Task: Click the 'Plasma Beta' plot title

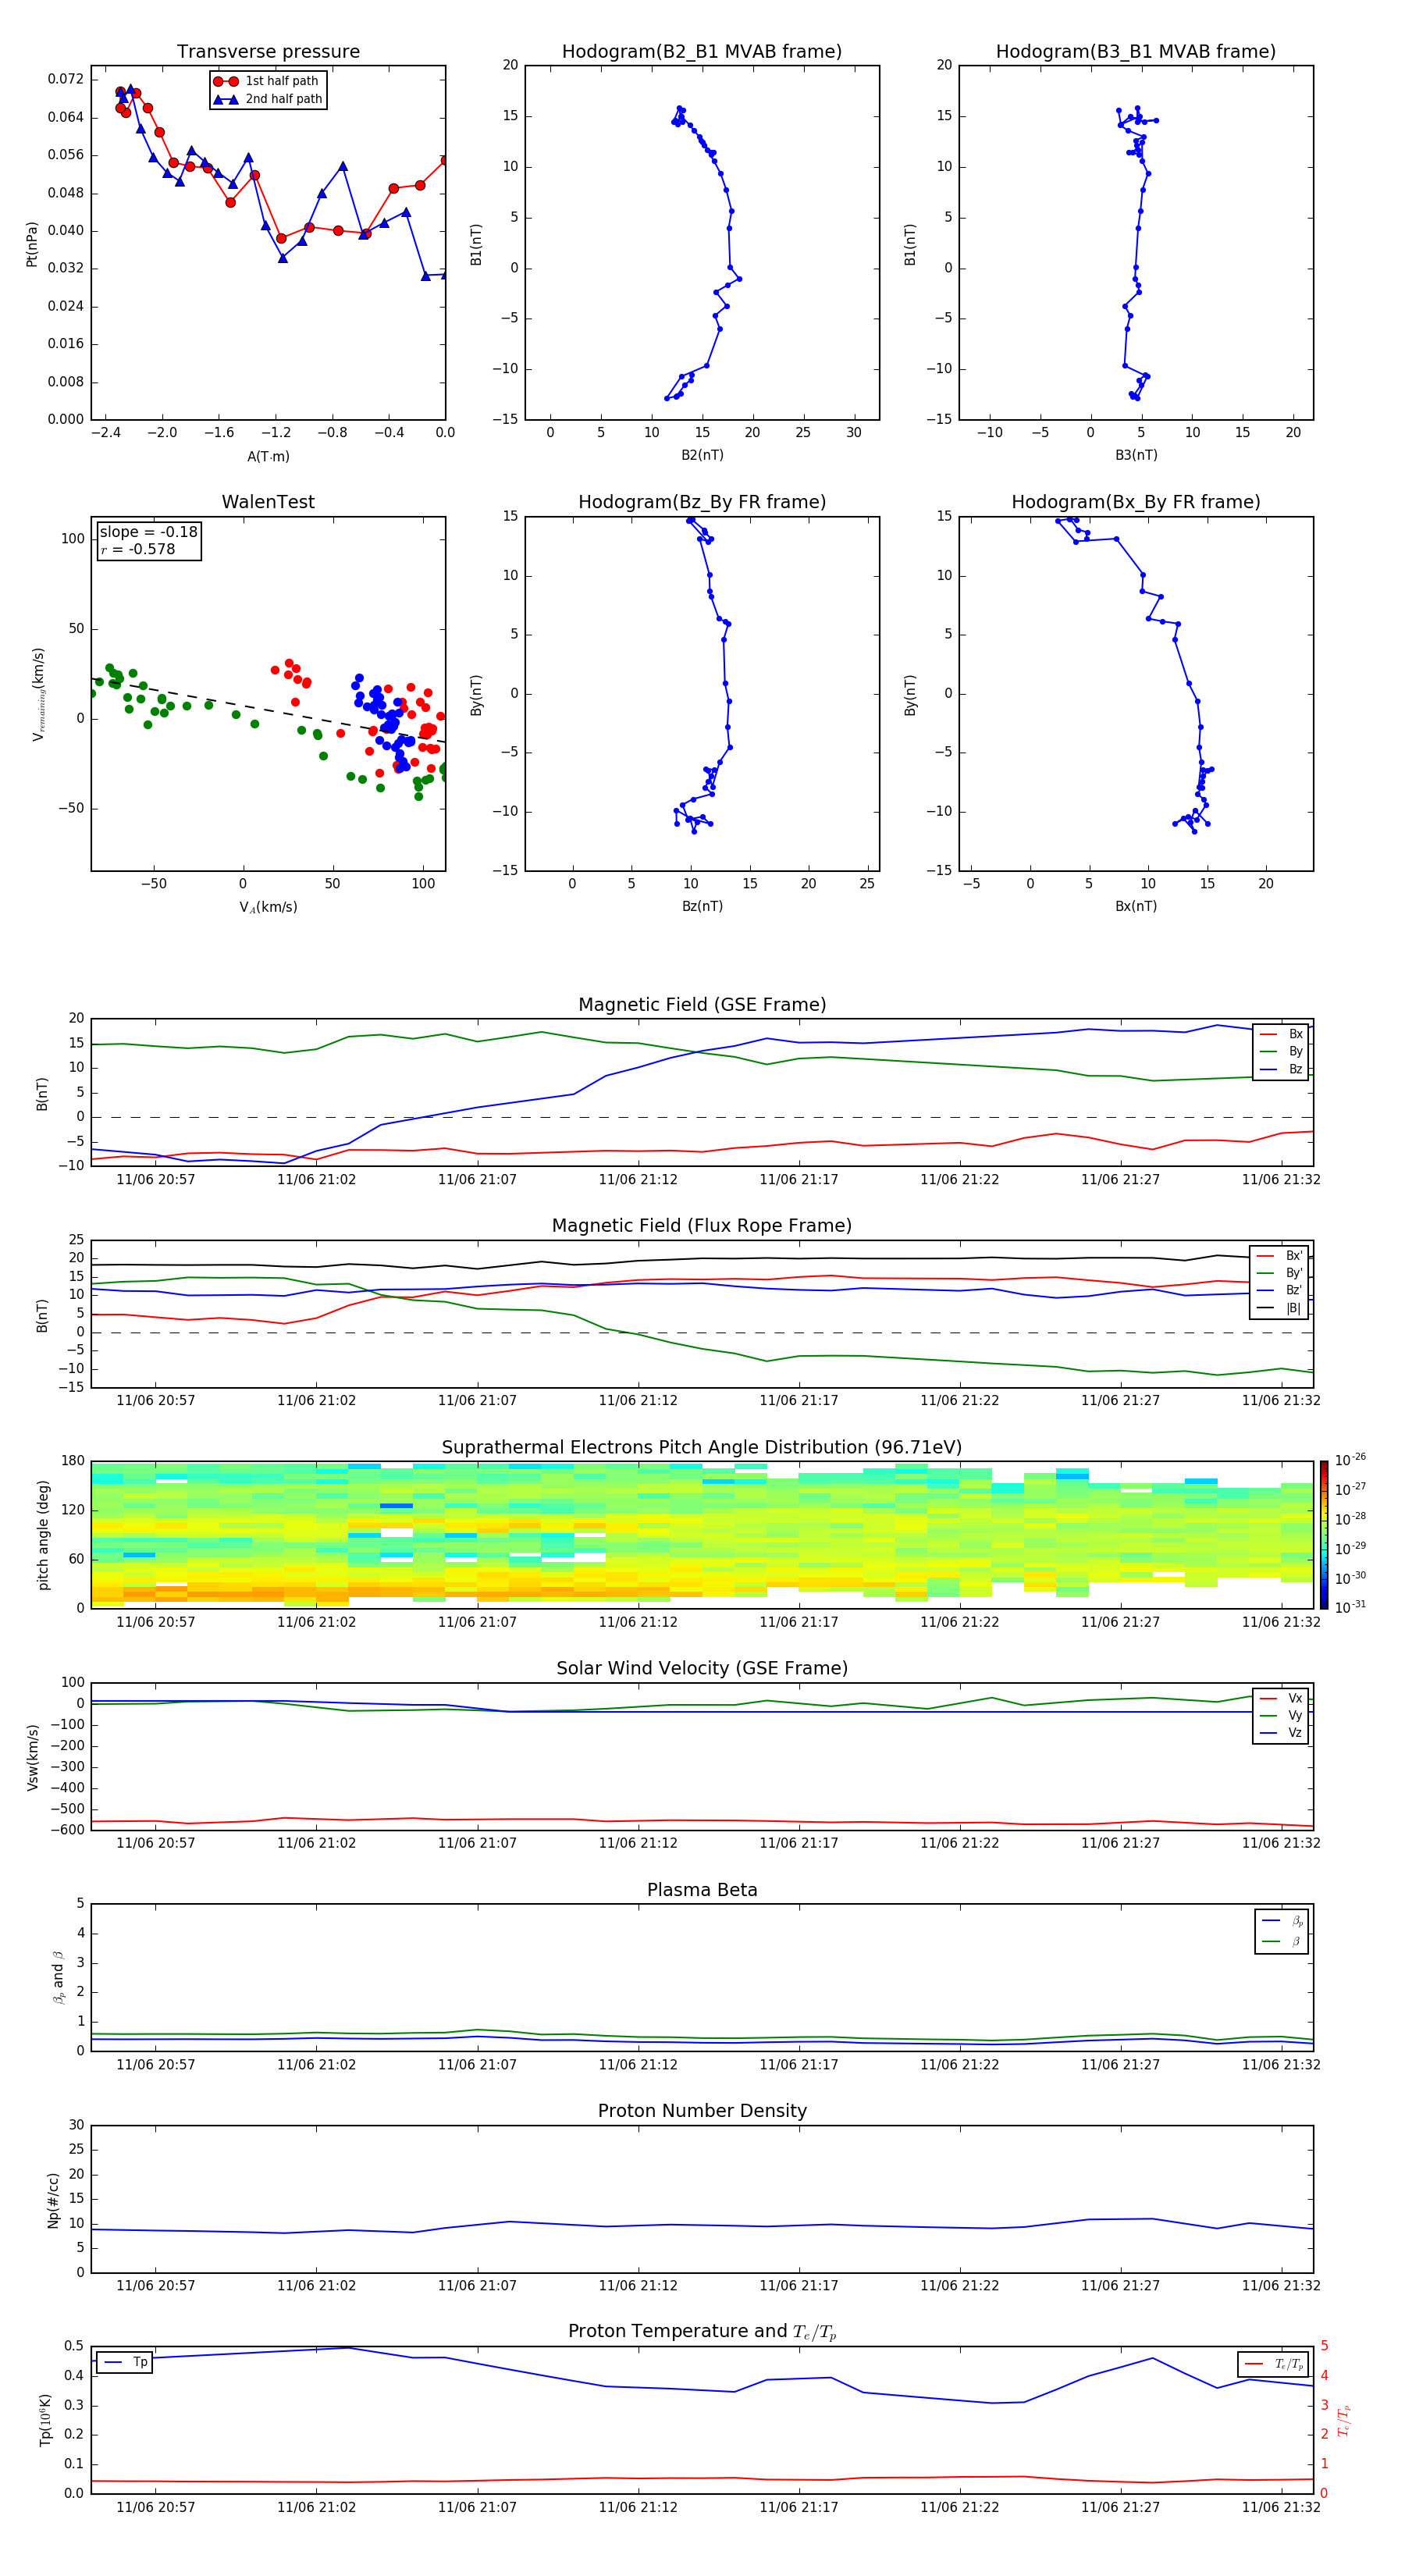Action: (702, 1891)
